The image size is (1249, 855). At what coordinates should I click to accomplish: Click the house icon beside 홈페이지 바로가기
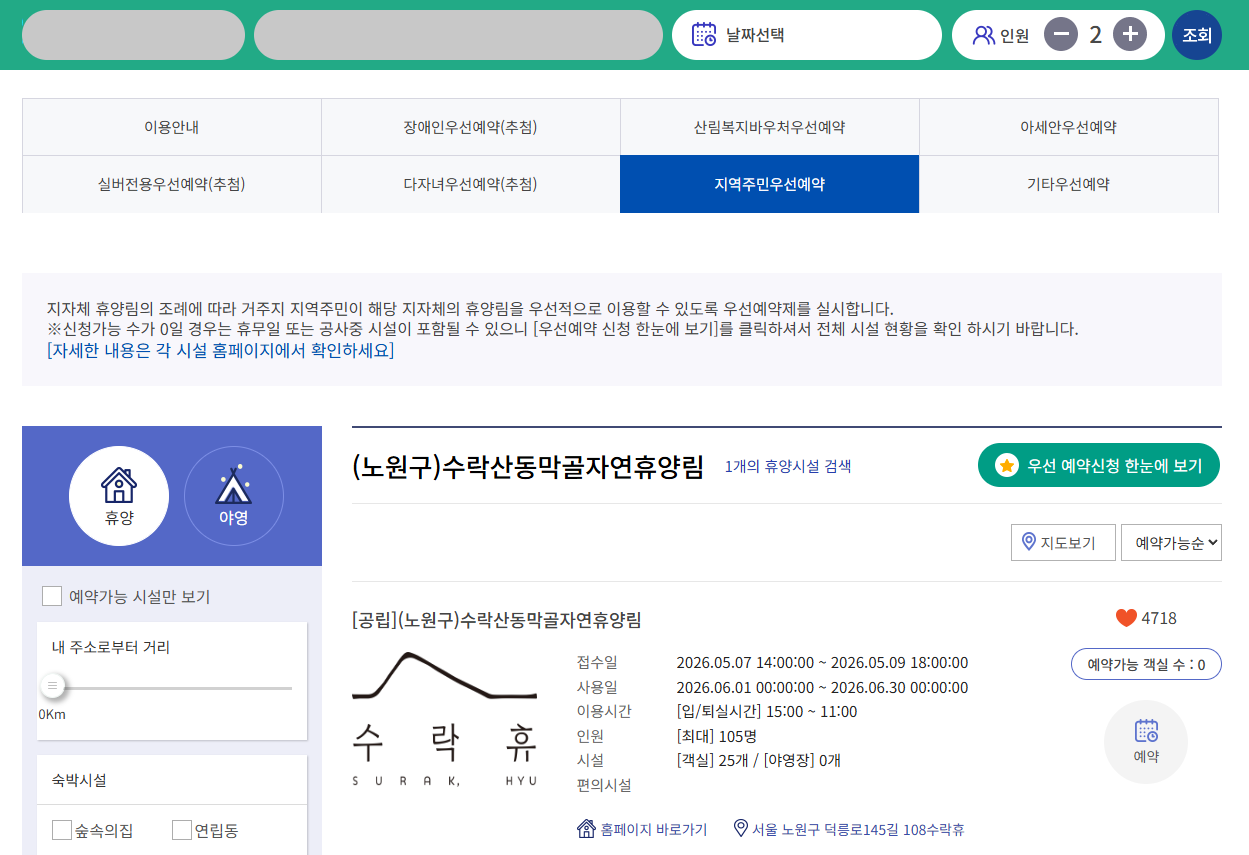[x=587, y=828]
